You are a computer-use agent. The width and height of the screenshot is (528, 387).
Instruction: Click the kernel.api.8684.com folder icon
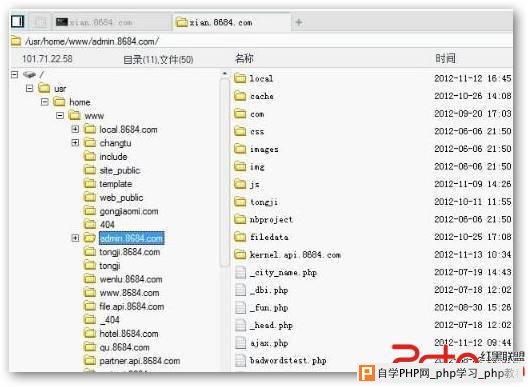[x=240, y=254]
